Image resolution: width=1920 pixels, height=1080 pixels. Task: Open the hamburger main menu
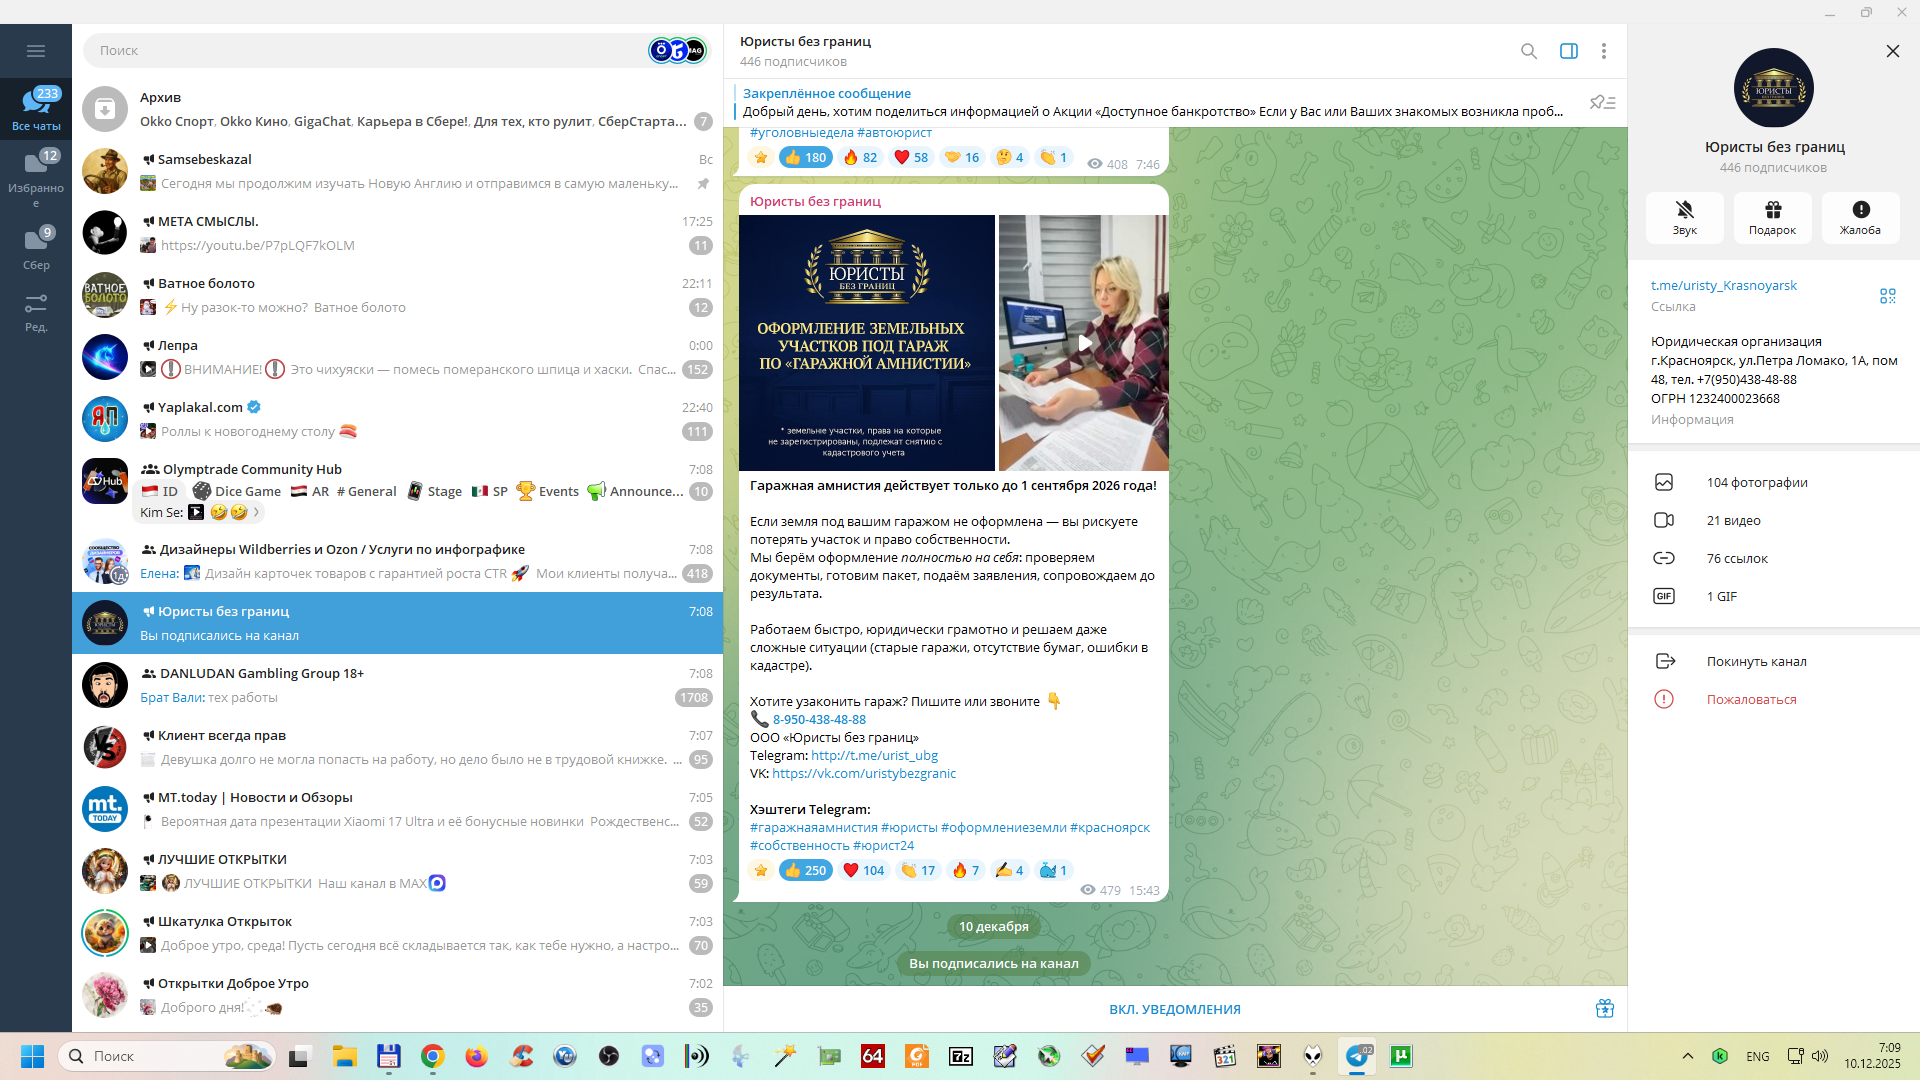pos(36,51)
